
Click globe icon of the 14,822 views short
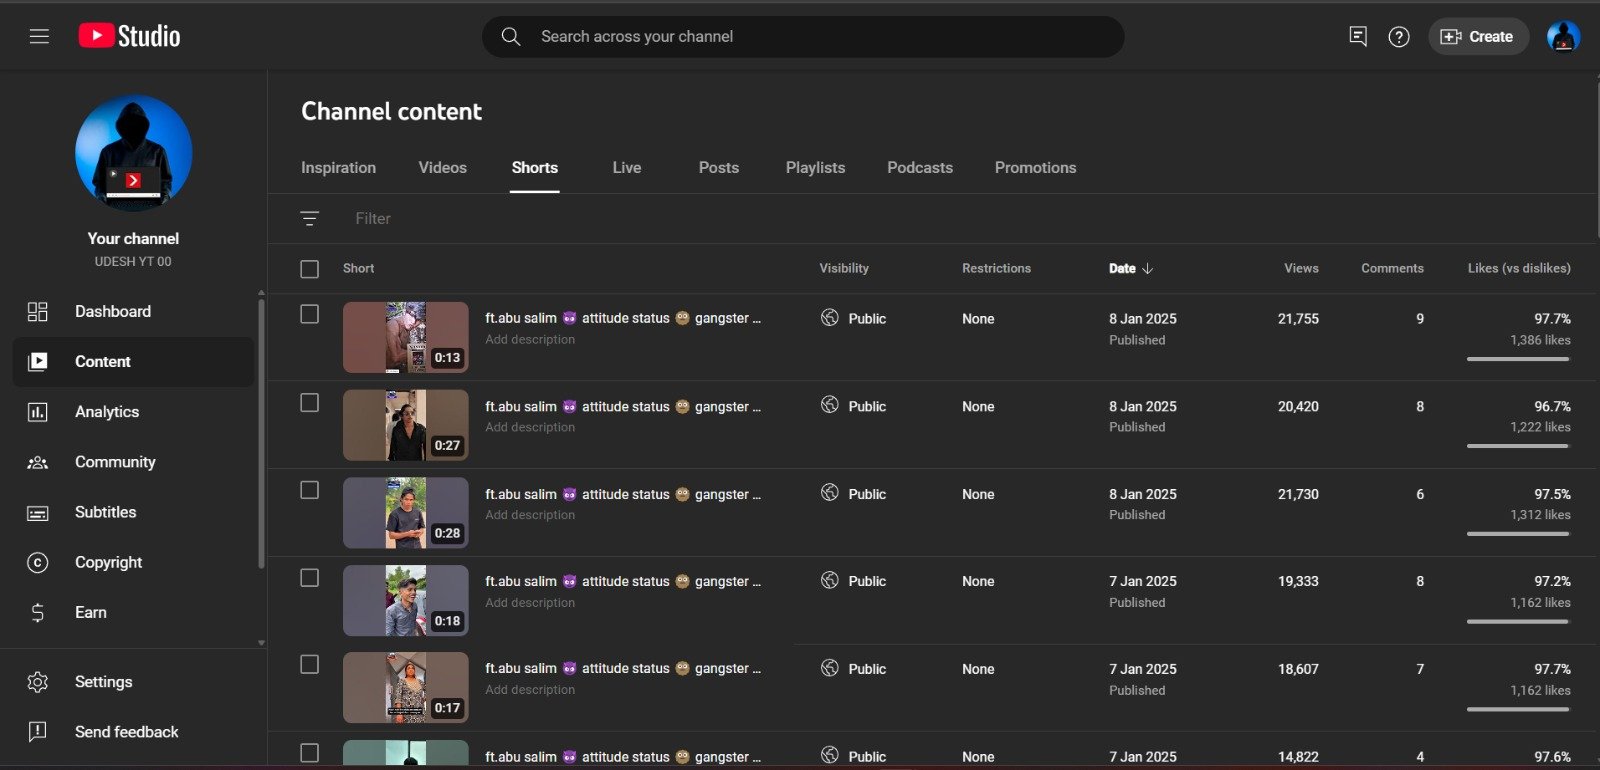pyautogui.click(x=830, y=755)
